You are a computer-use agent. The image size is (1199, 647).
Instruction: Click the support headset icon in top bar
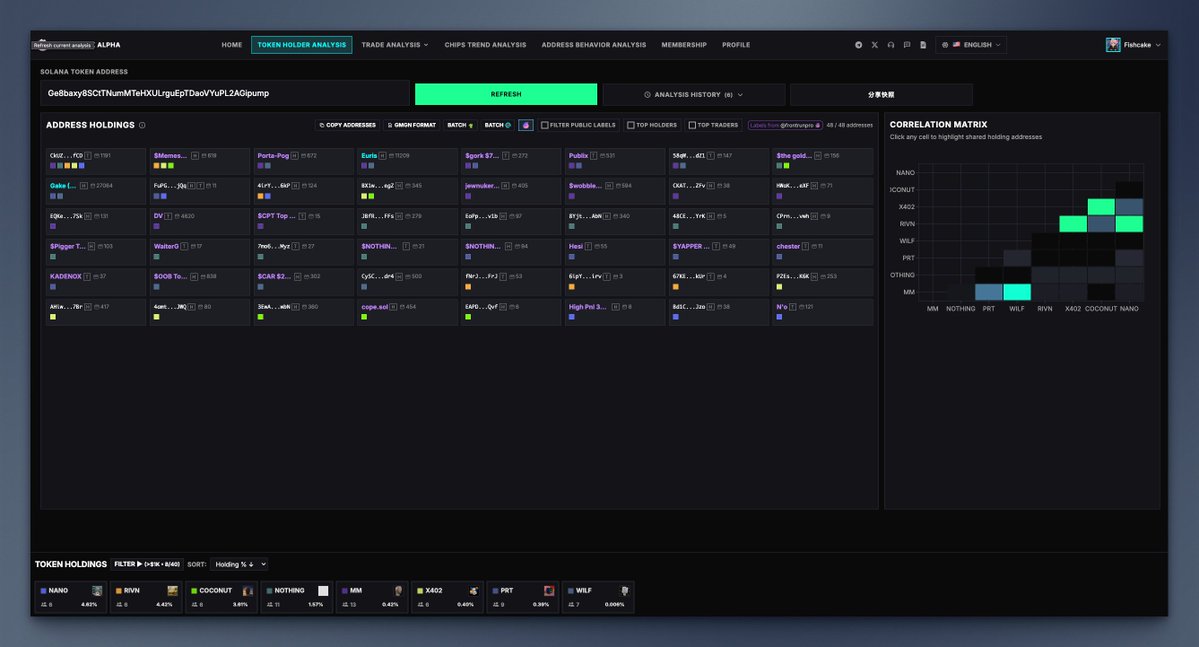tap(890, 44)
